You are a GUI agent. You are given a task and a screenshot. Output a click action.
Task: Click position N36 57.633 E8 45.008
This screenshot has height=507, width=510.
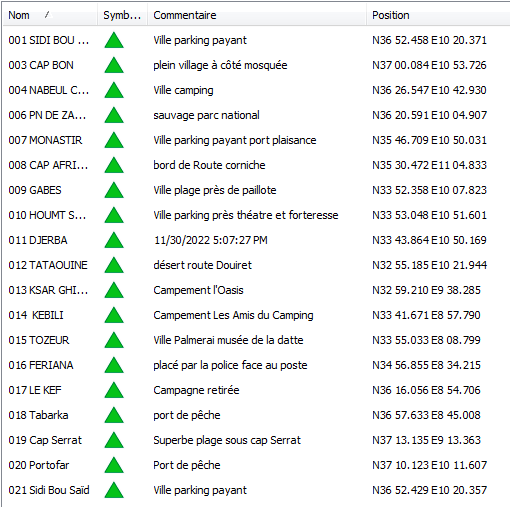[x=426, y=415]
